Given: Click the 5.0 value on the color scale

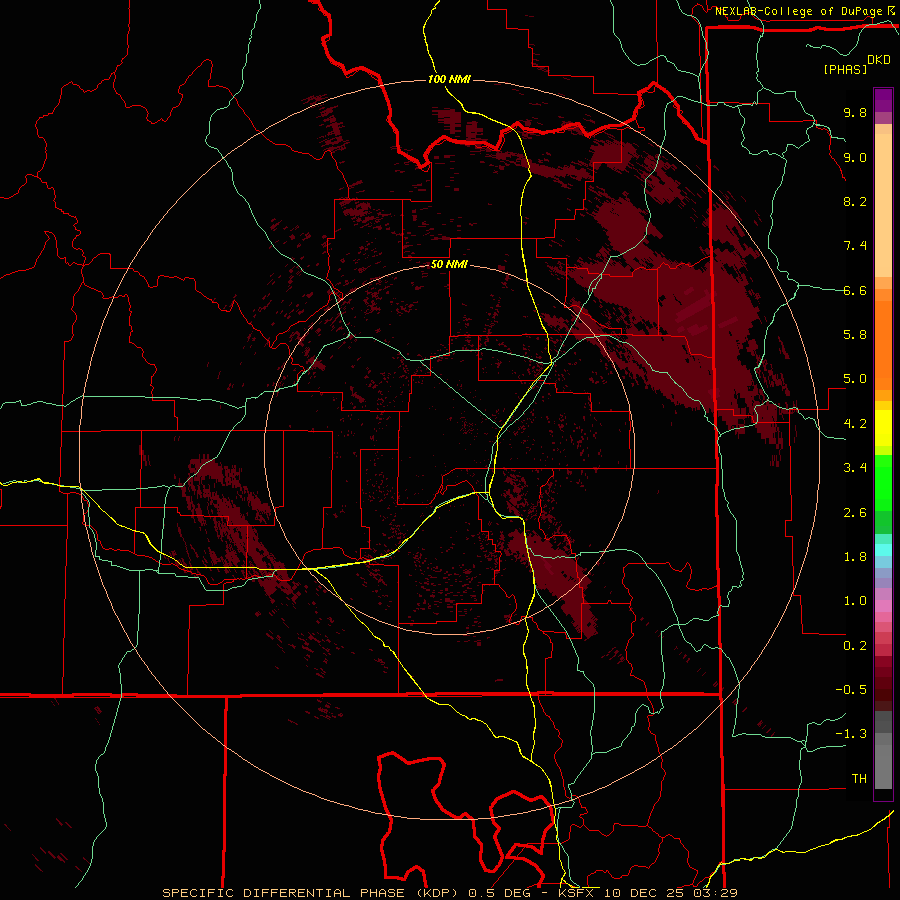Looking at the screenshot, I should click(855, 379).
